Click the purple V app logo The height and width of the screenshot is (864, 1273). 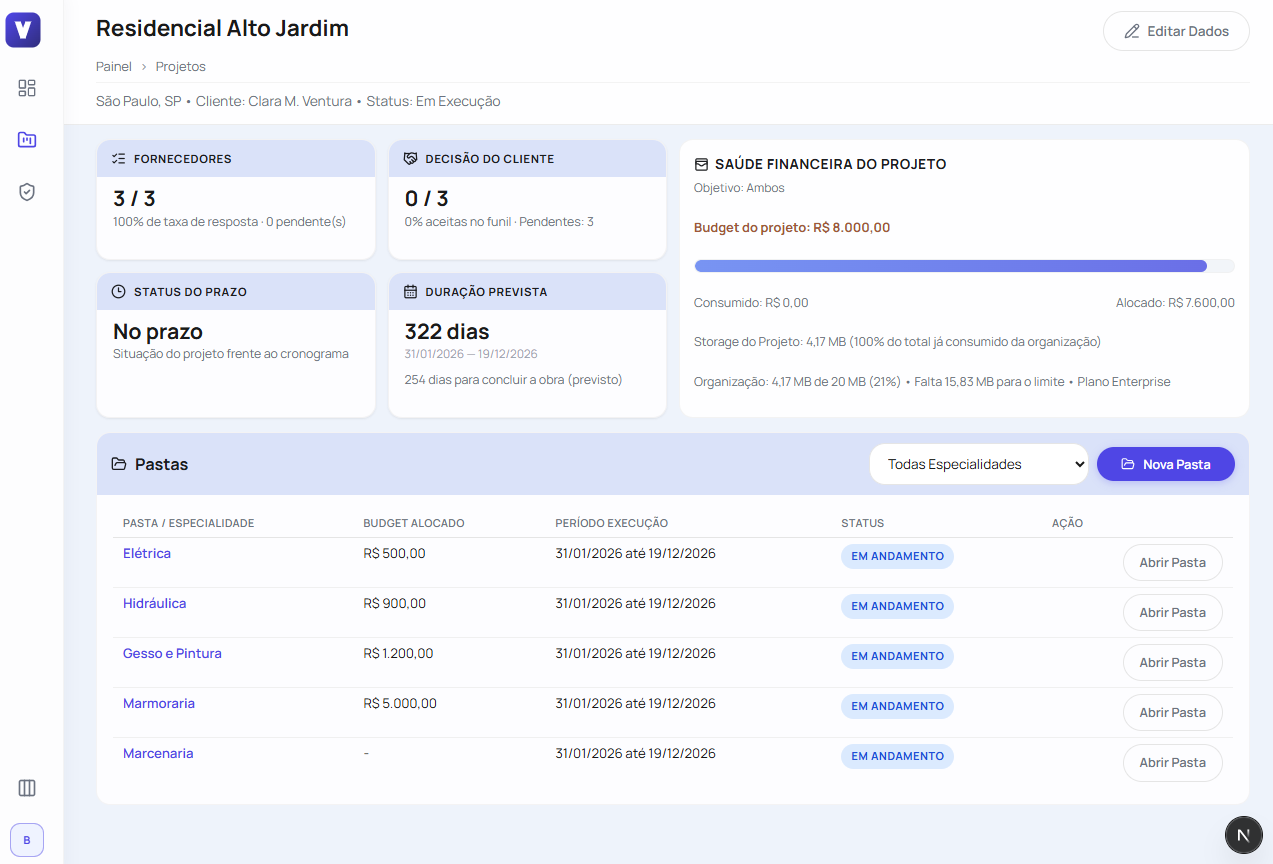click(23, 30)
